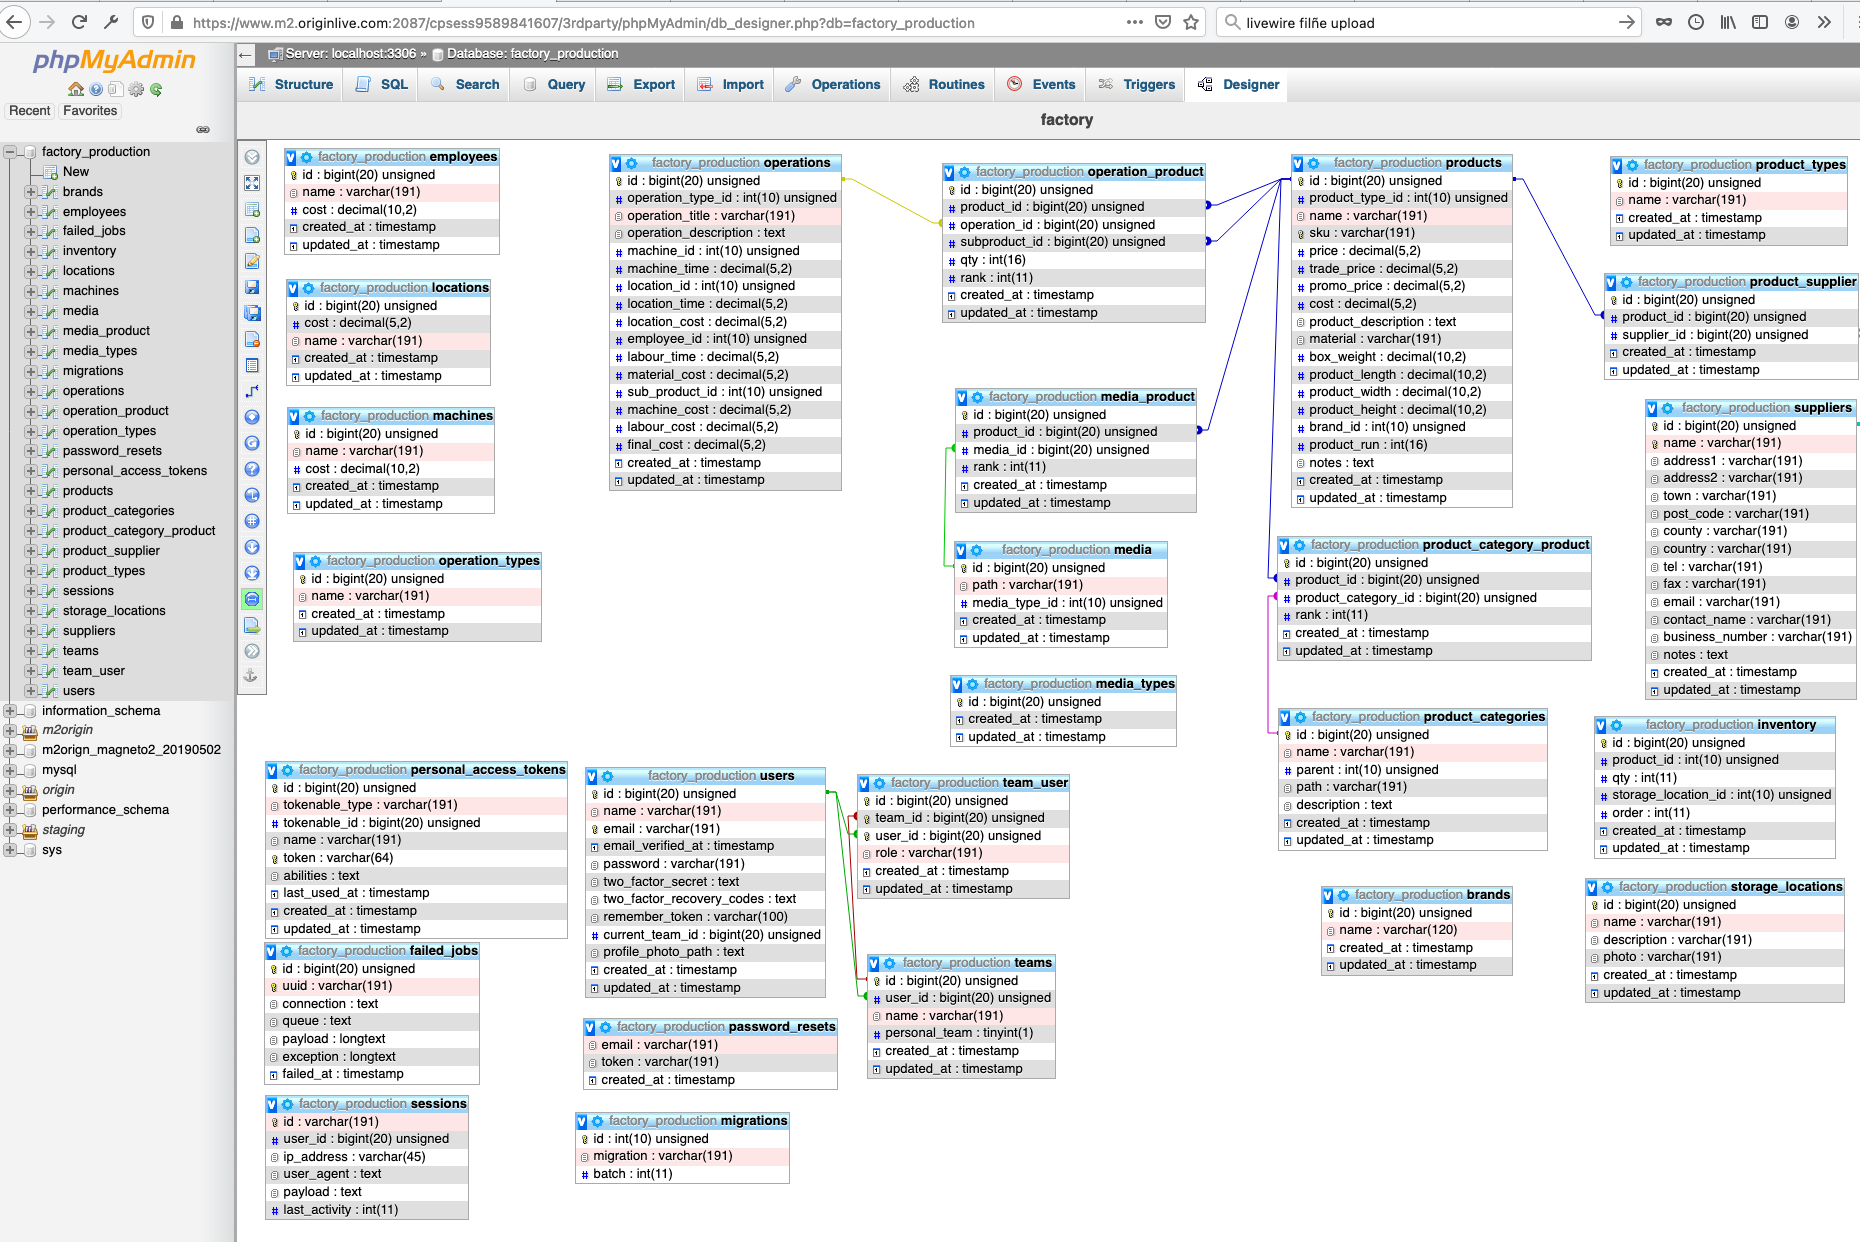This screenshot has width=1860, height=1242.
Task: Click Add tables from other databases icon
Action: (252, 209)
